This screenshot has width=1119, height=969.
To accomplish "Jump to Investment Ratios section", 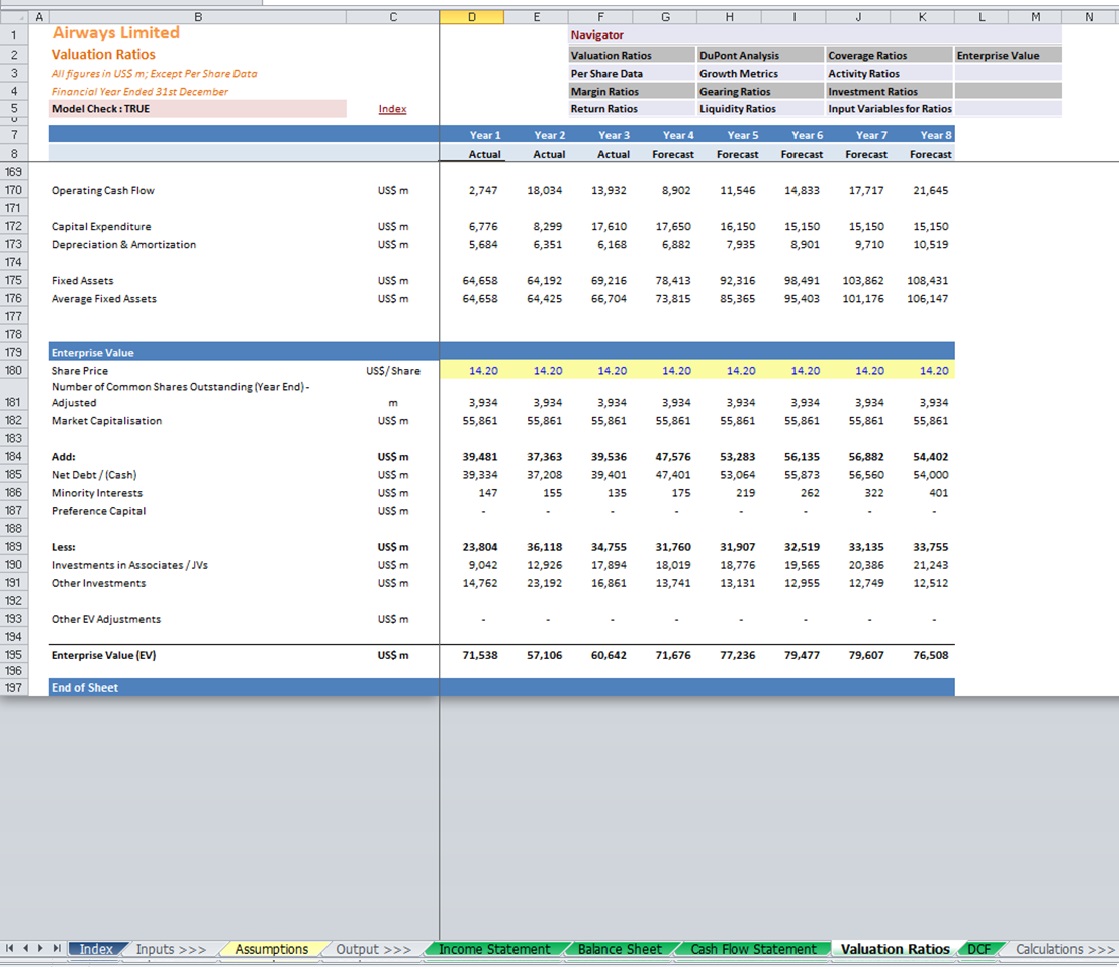I will pyautogui.click(x=889, y=91).
